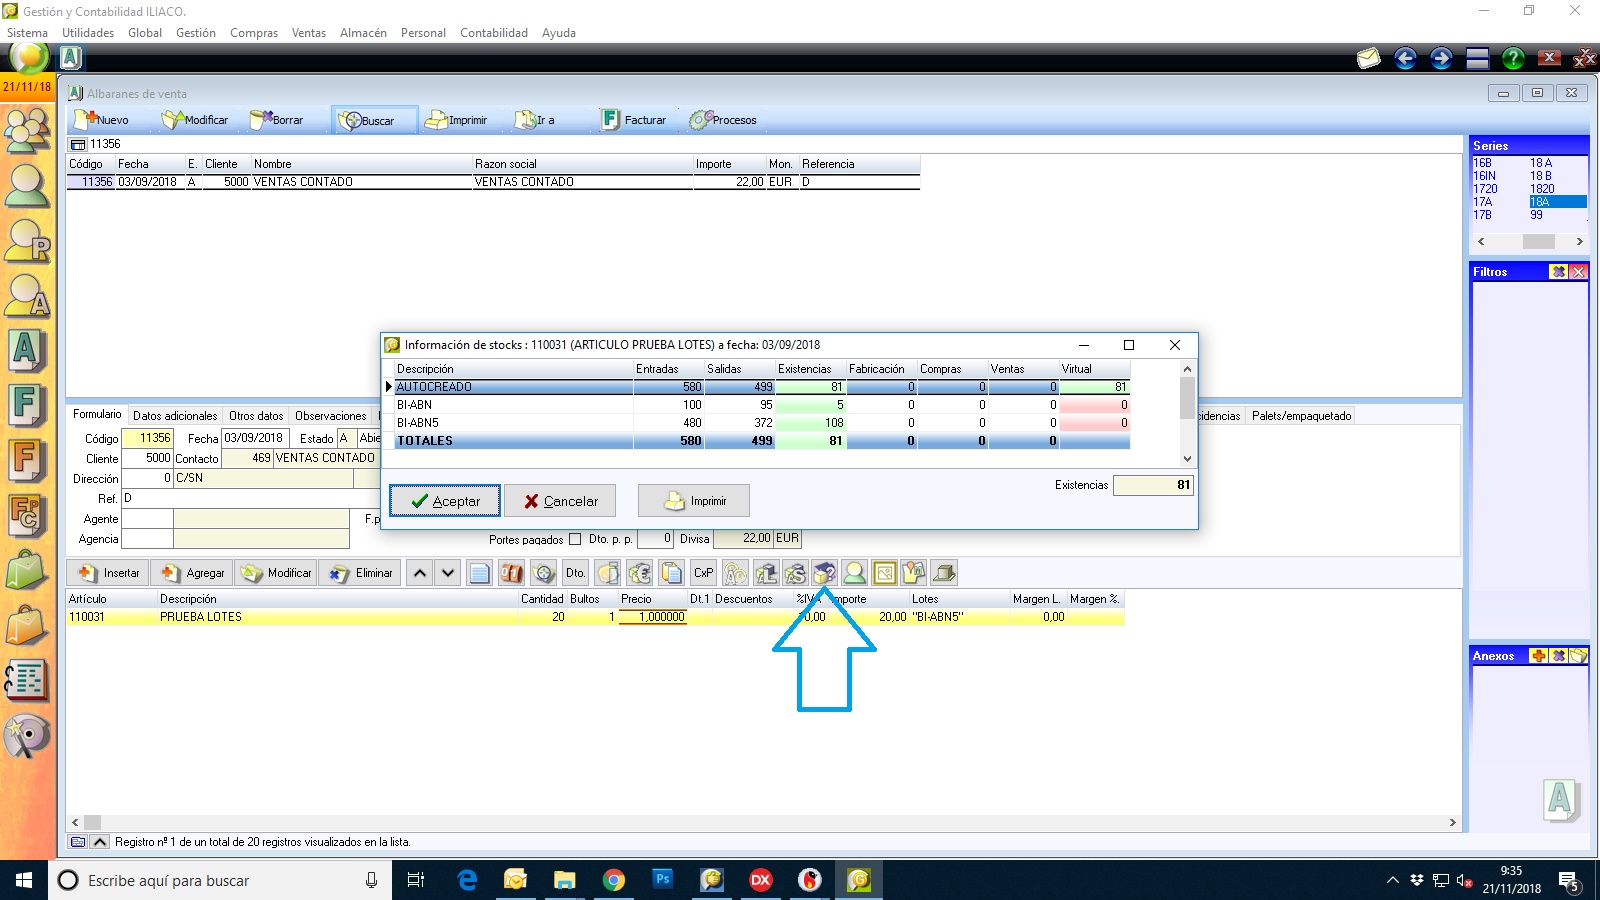The height and width of the screenshot is (900, 1600).
Task: Toggle the Portes pagados checkbox
Action: (575, 539)
